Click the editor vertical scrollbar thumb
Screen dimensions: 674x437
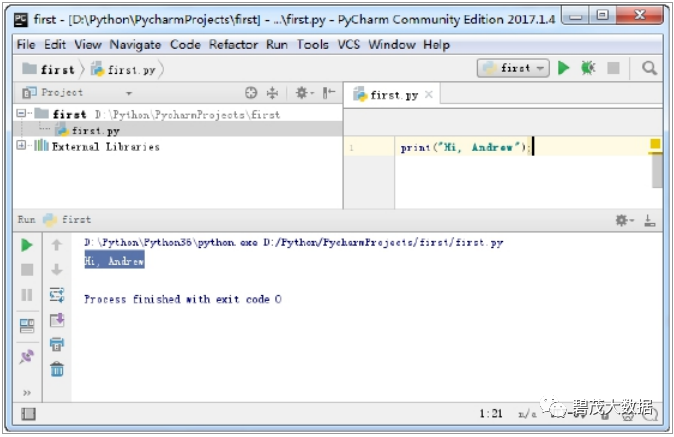pos(656,171)
